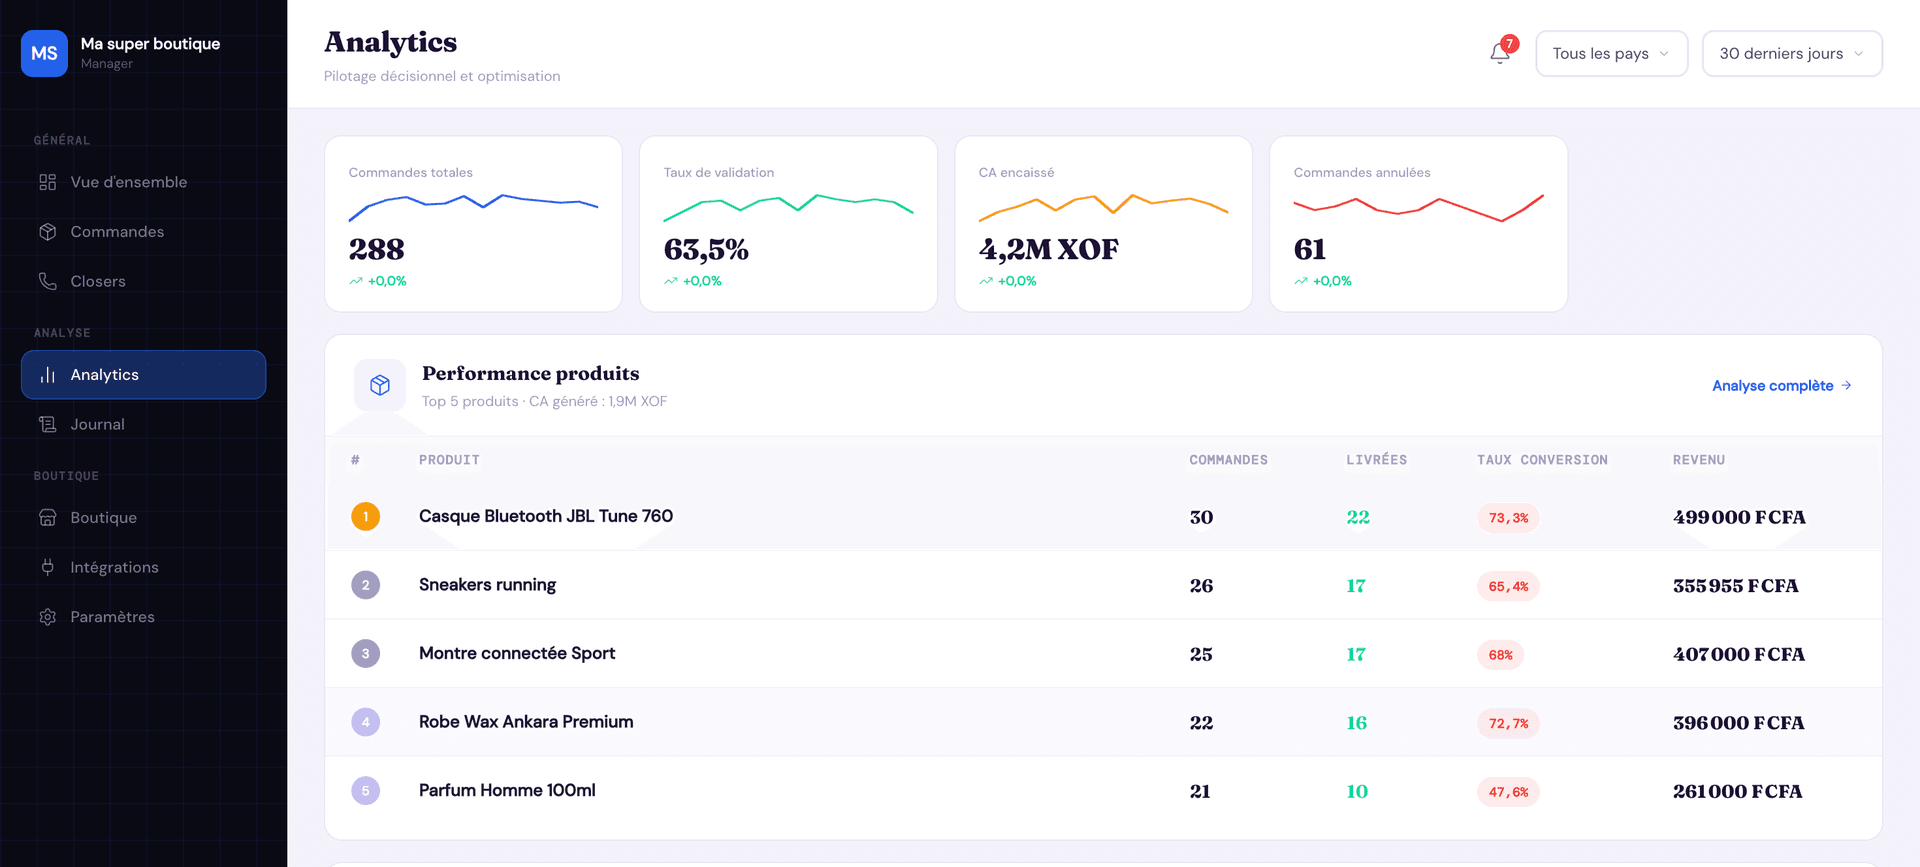Click rank 5 badge for Parfum Homme
Screen dimensions: 1920x867
click(x=366, y=791)
